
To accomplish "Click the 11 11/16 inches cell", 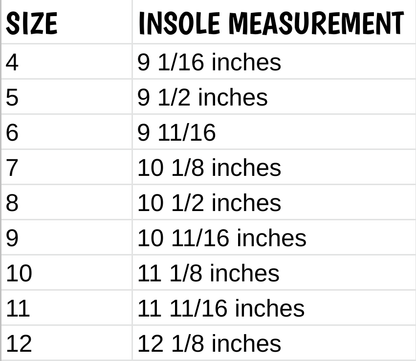I will (274, 308).
